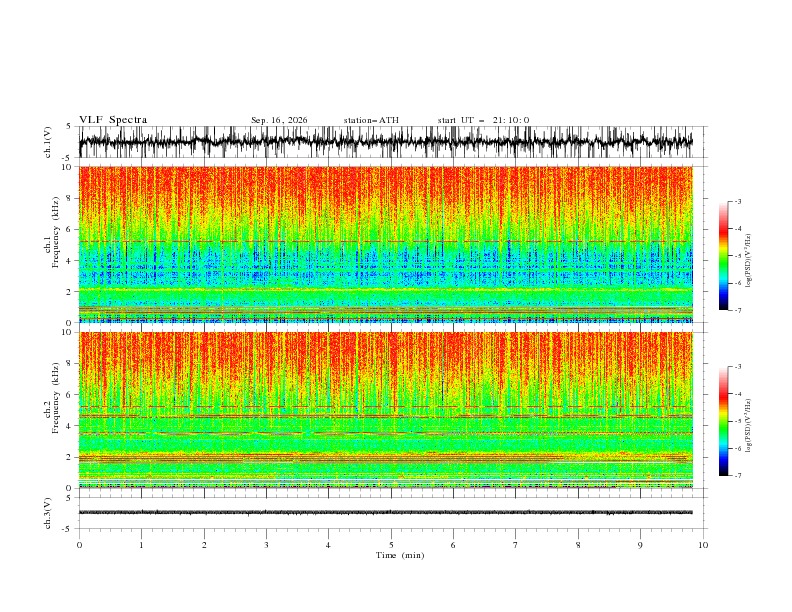This screenshot has height=612, width=792.
Task: Click the ch.3(V) axis label
Action: click(48, 513)
